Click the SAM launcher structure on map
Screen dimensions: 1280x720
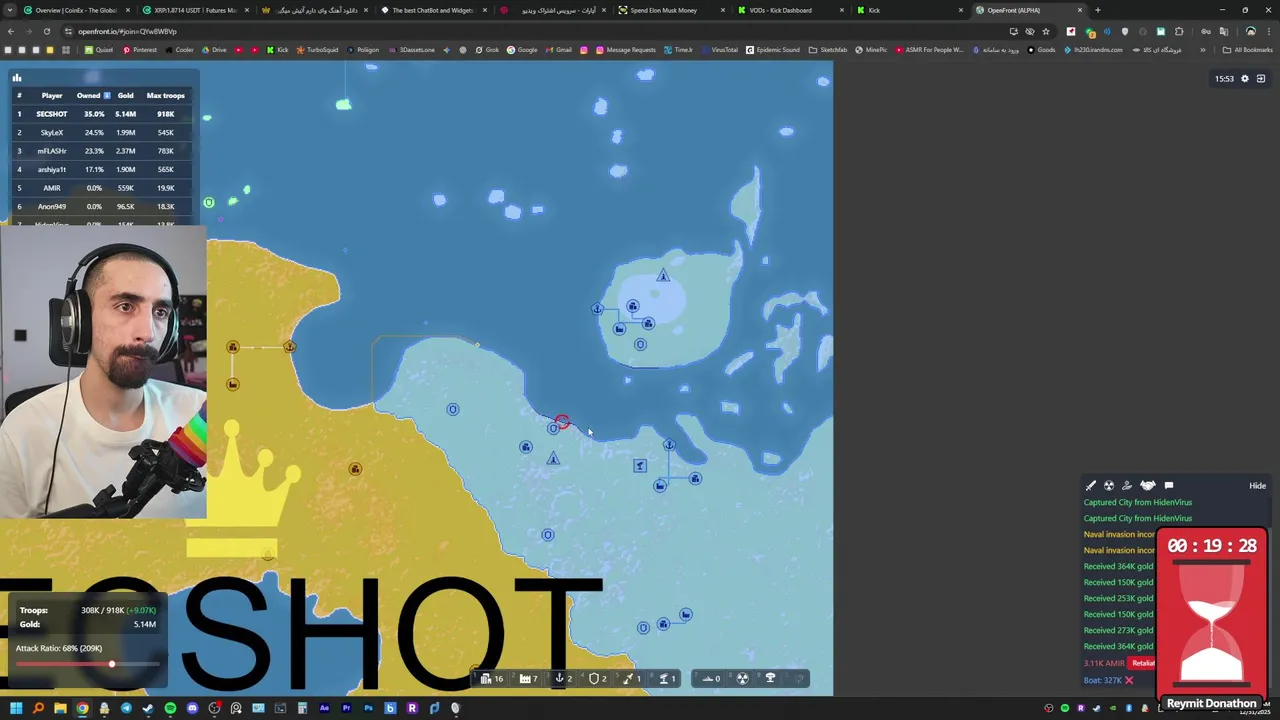(x=640, y=465)
